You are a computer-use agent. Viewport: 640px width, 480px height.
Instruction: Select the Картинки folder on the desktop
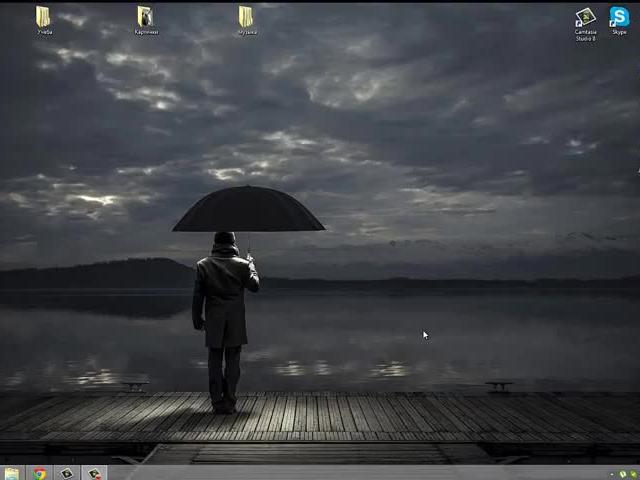[x=146, y=20]
